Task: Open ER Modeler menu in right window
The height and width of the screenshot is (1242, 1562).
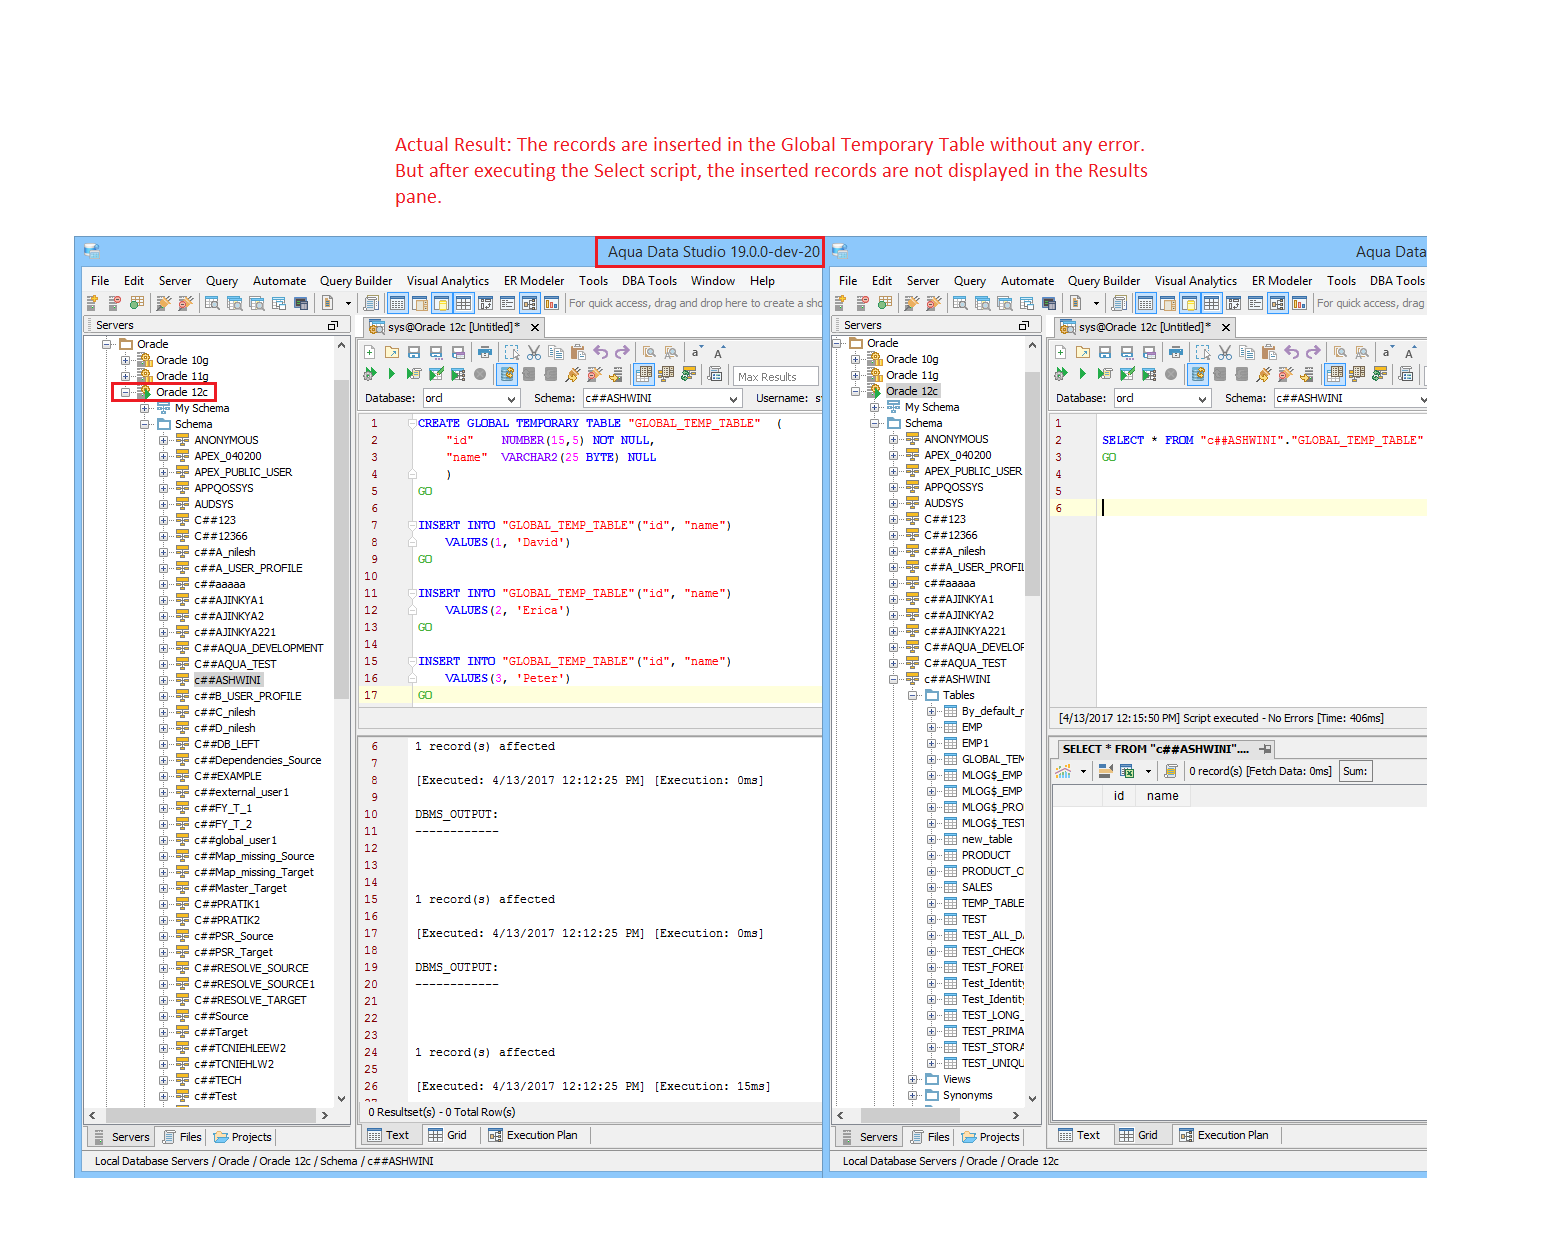Action: [x=1282, y=281]
